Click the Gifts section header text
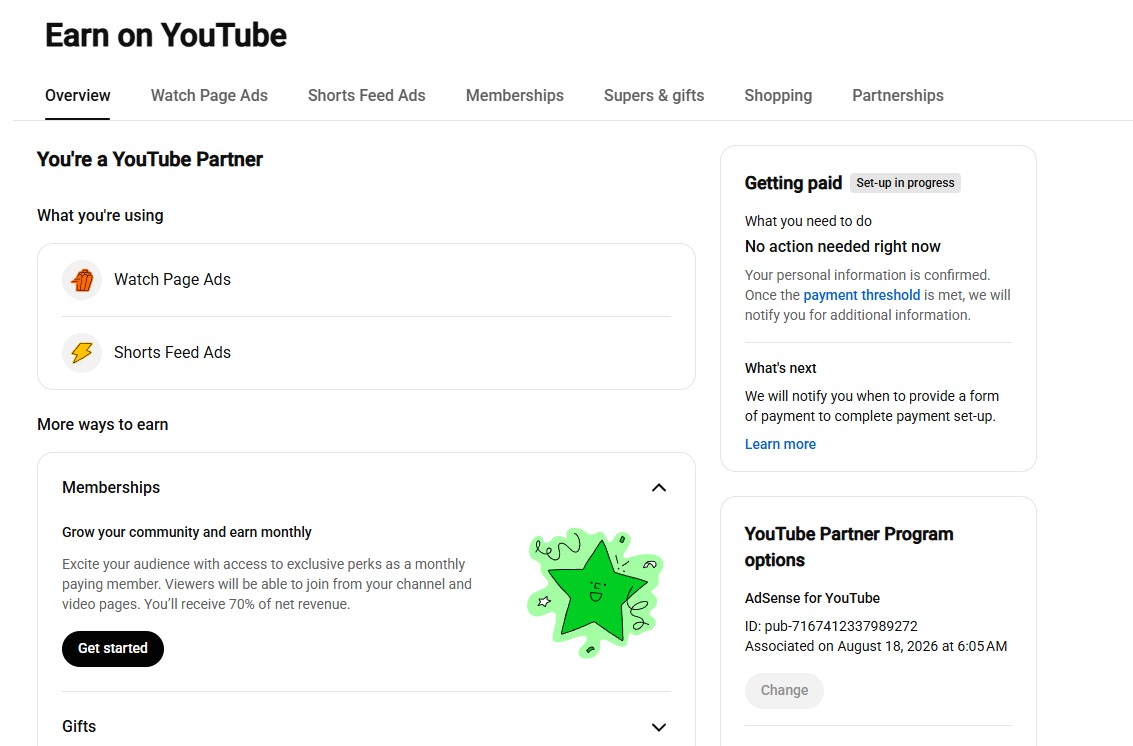The image size is (1133, 746). [x=79, y=726]
